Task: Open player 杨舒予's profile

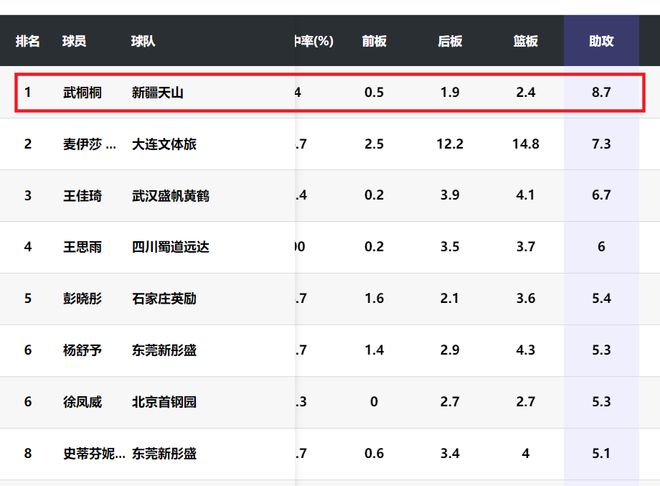Action: pyautogui.click(x=82, y=350)
